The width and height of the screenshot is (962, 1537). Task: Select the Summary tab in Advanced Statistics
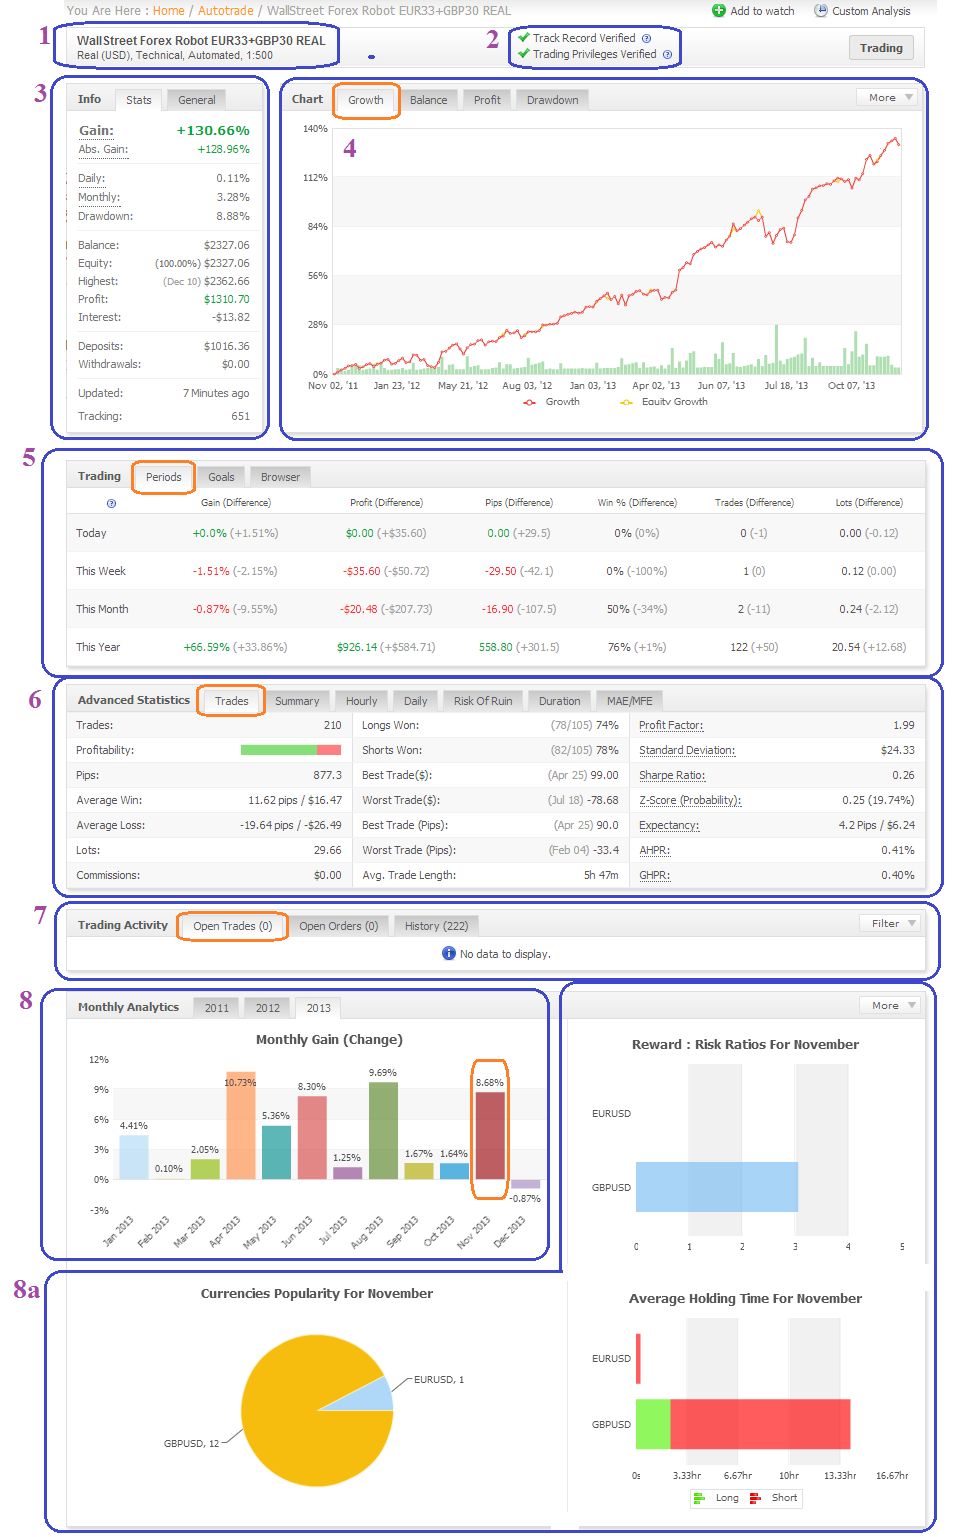coord(298,701)
